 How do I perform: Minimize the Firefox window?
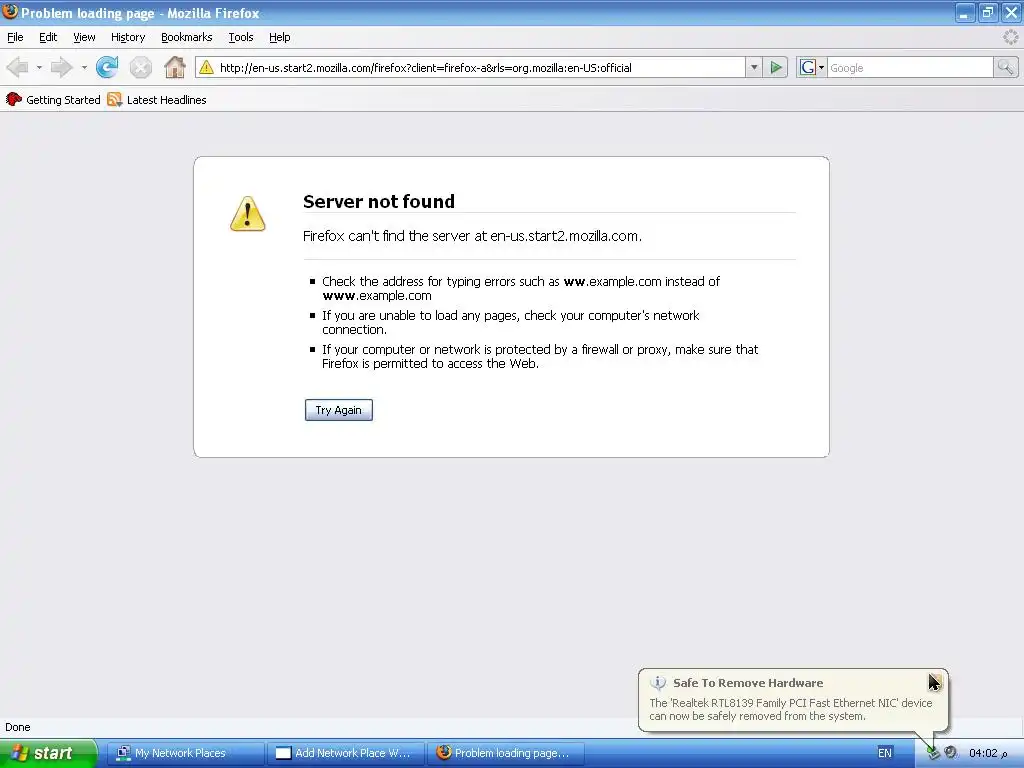(964, 12)
